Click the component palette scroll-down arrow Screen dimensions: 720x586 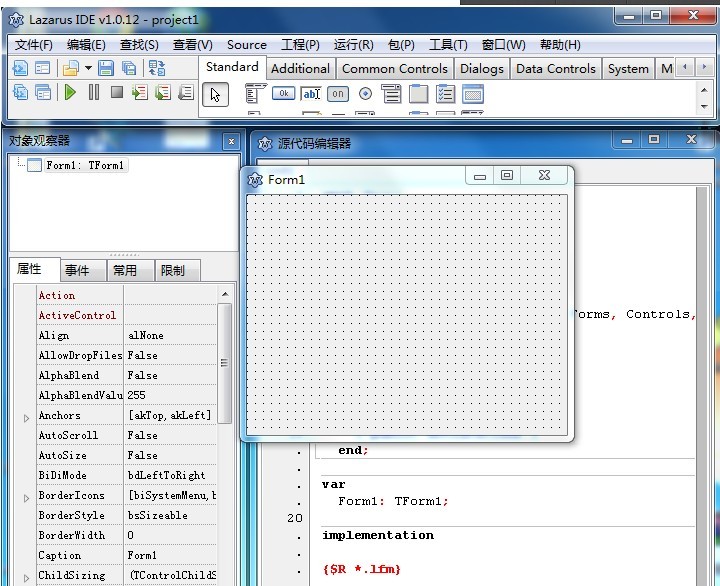pyautogui.click(x=704, y=107)
